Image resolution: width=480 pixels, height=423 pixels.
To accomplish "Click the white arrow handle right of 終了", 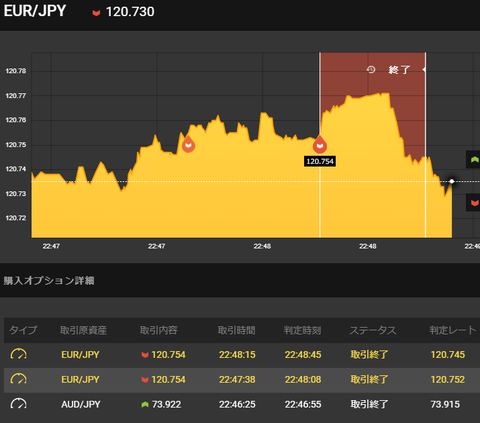I will (x=424, y=70).
